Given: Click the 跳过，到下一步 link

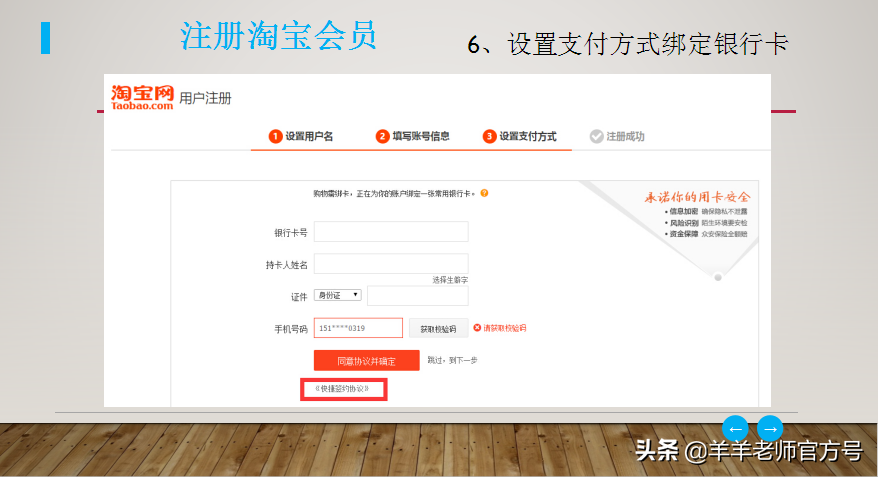Looking at the screenshot, I should coord(452,360).
